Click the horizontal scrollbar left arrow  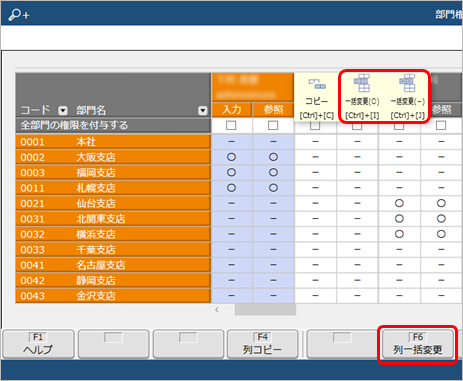point(217,310)
